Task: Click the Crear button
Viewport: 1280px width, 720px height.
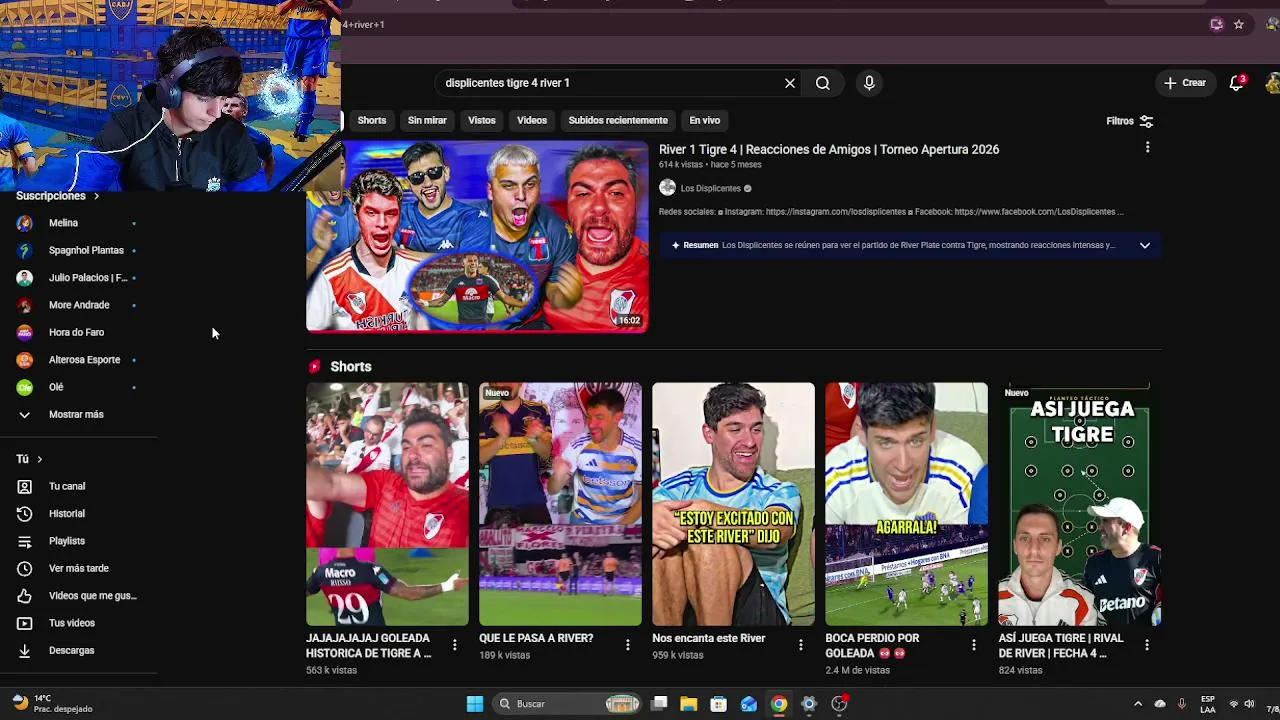Action: [x=1185, y=83]
